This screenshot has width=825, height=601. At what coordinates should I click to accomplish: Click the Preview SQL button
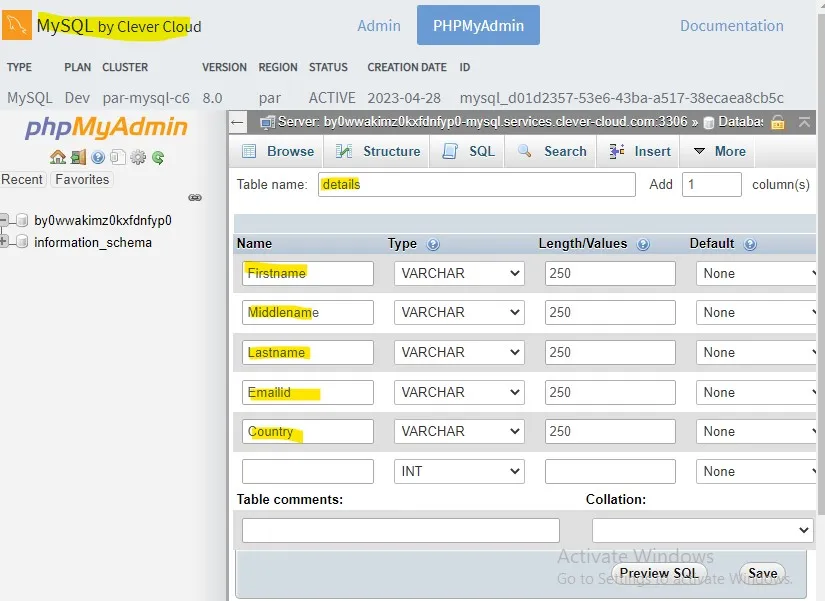point(659,573)
